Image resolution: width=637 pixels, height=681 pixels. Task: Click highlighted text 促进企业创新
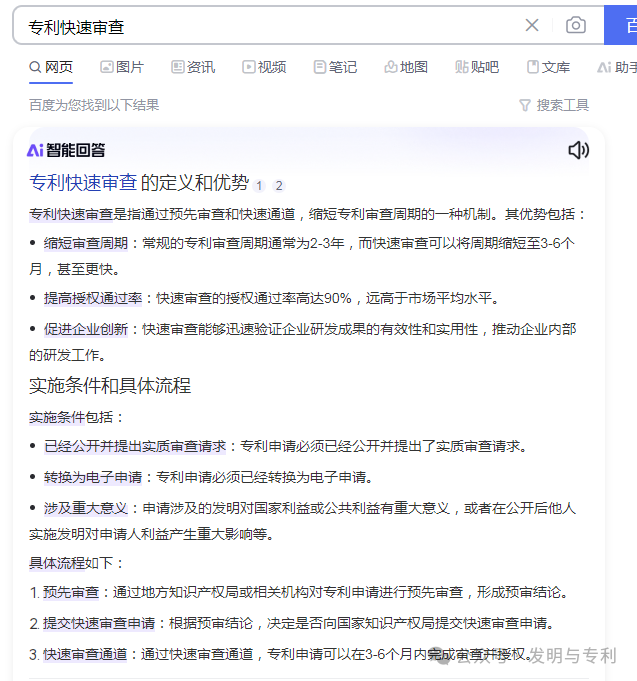[x=86, y=330]
